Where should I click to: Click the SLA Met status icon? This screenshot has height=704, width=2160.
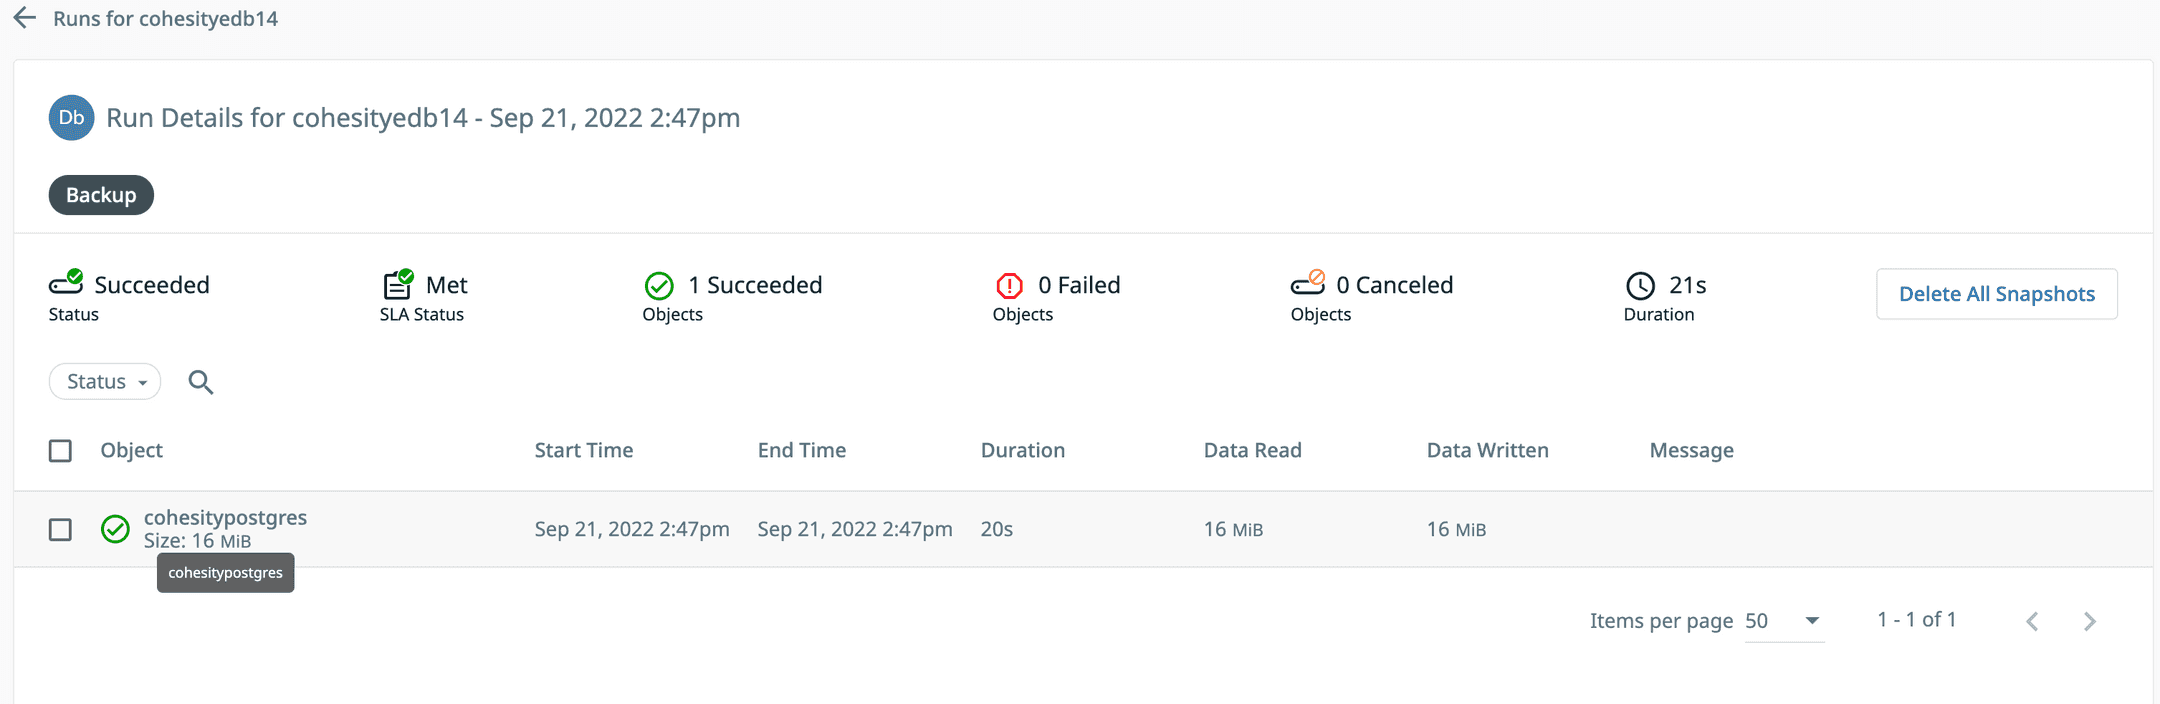click(x=398, y=284)
